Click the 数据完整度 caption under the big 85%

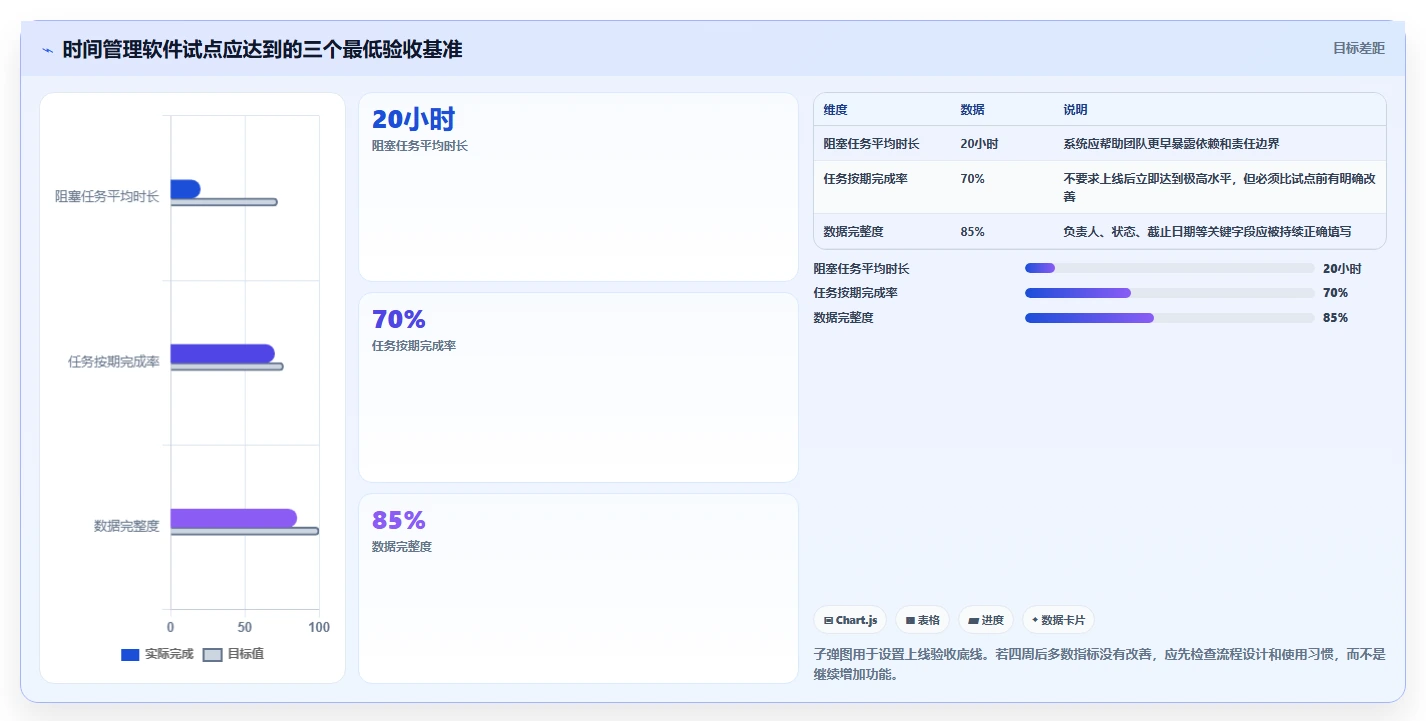coord(402,547)
